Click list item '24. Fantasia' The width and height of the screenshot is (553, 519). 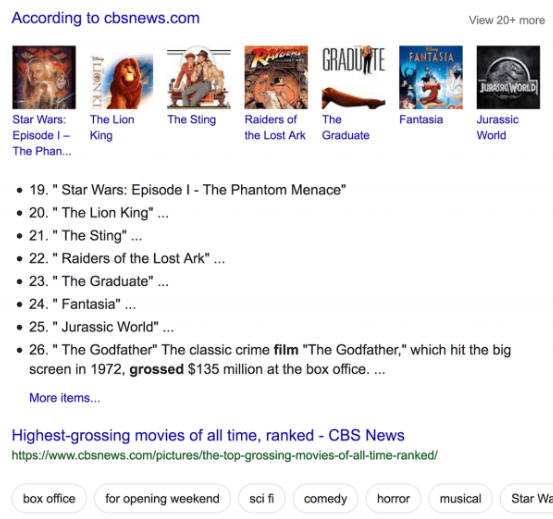[82, 304]
